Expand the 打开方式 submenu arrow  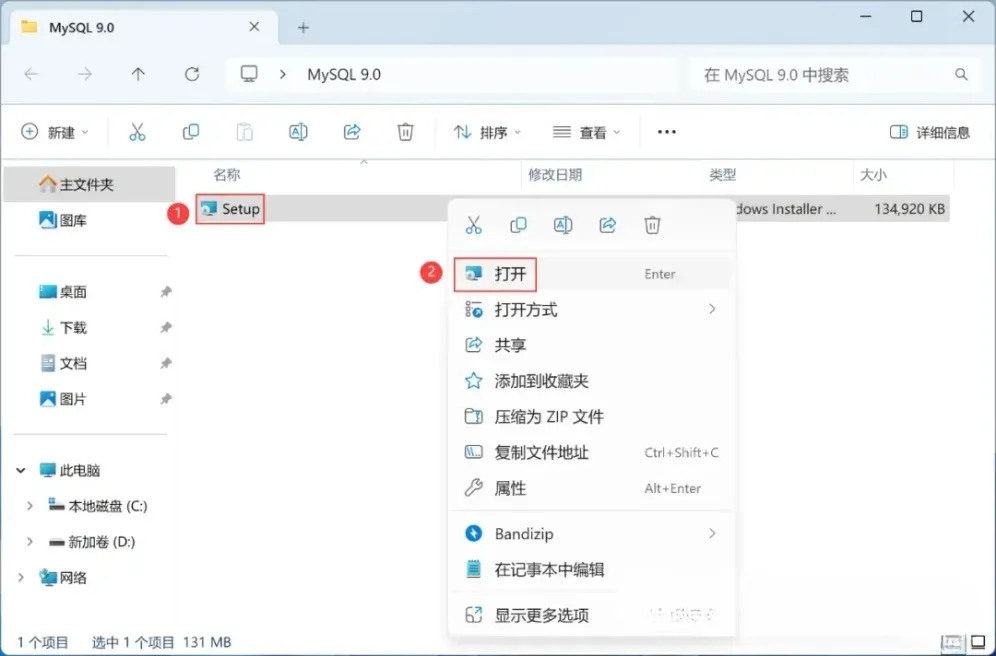point(712,309)
